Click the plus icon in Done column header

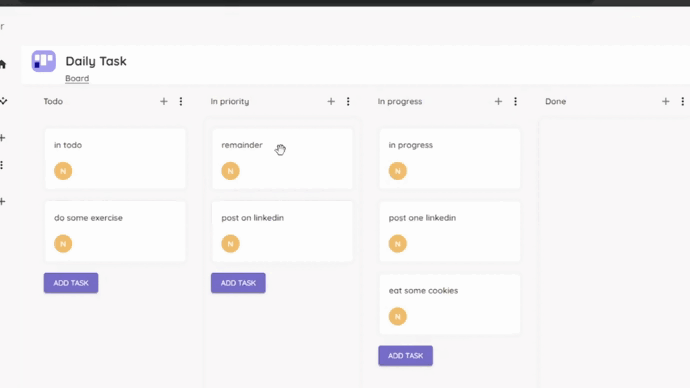(665, 102)
